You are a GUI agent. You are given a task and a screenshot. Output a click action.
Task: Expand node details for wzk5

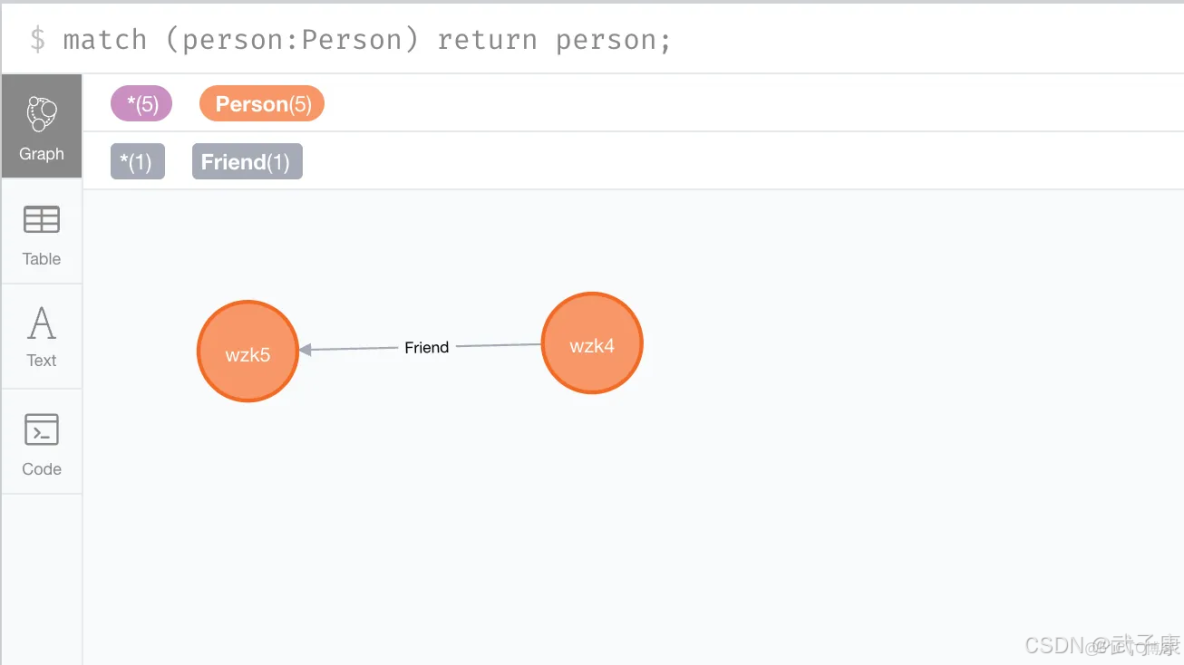(248, 352)
